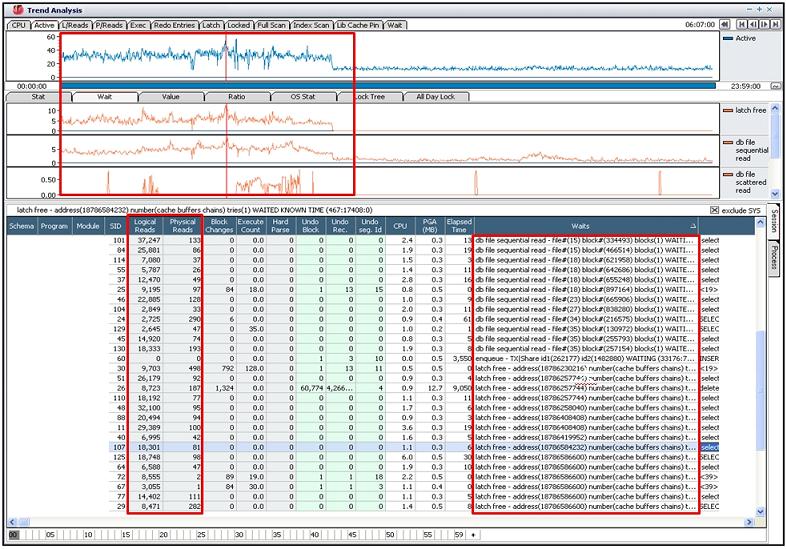Image resolution: width=787 pixels, height=549 pixels.
Task: Switch to the Ratio sub-tab
Action: 237,97
